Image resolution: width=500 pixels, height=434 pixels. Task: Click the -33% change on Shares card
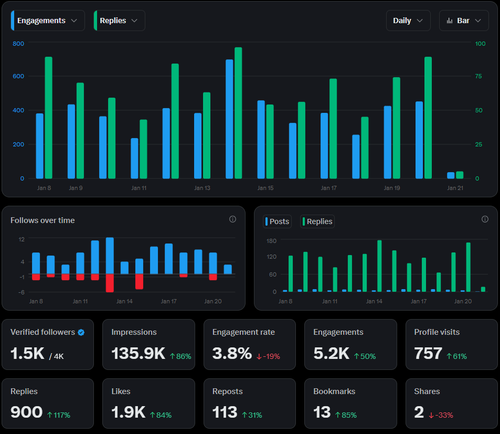441,415
